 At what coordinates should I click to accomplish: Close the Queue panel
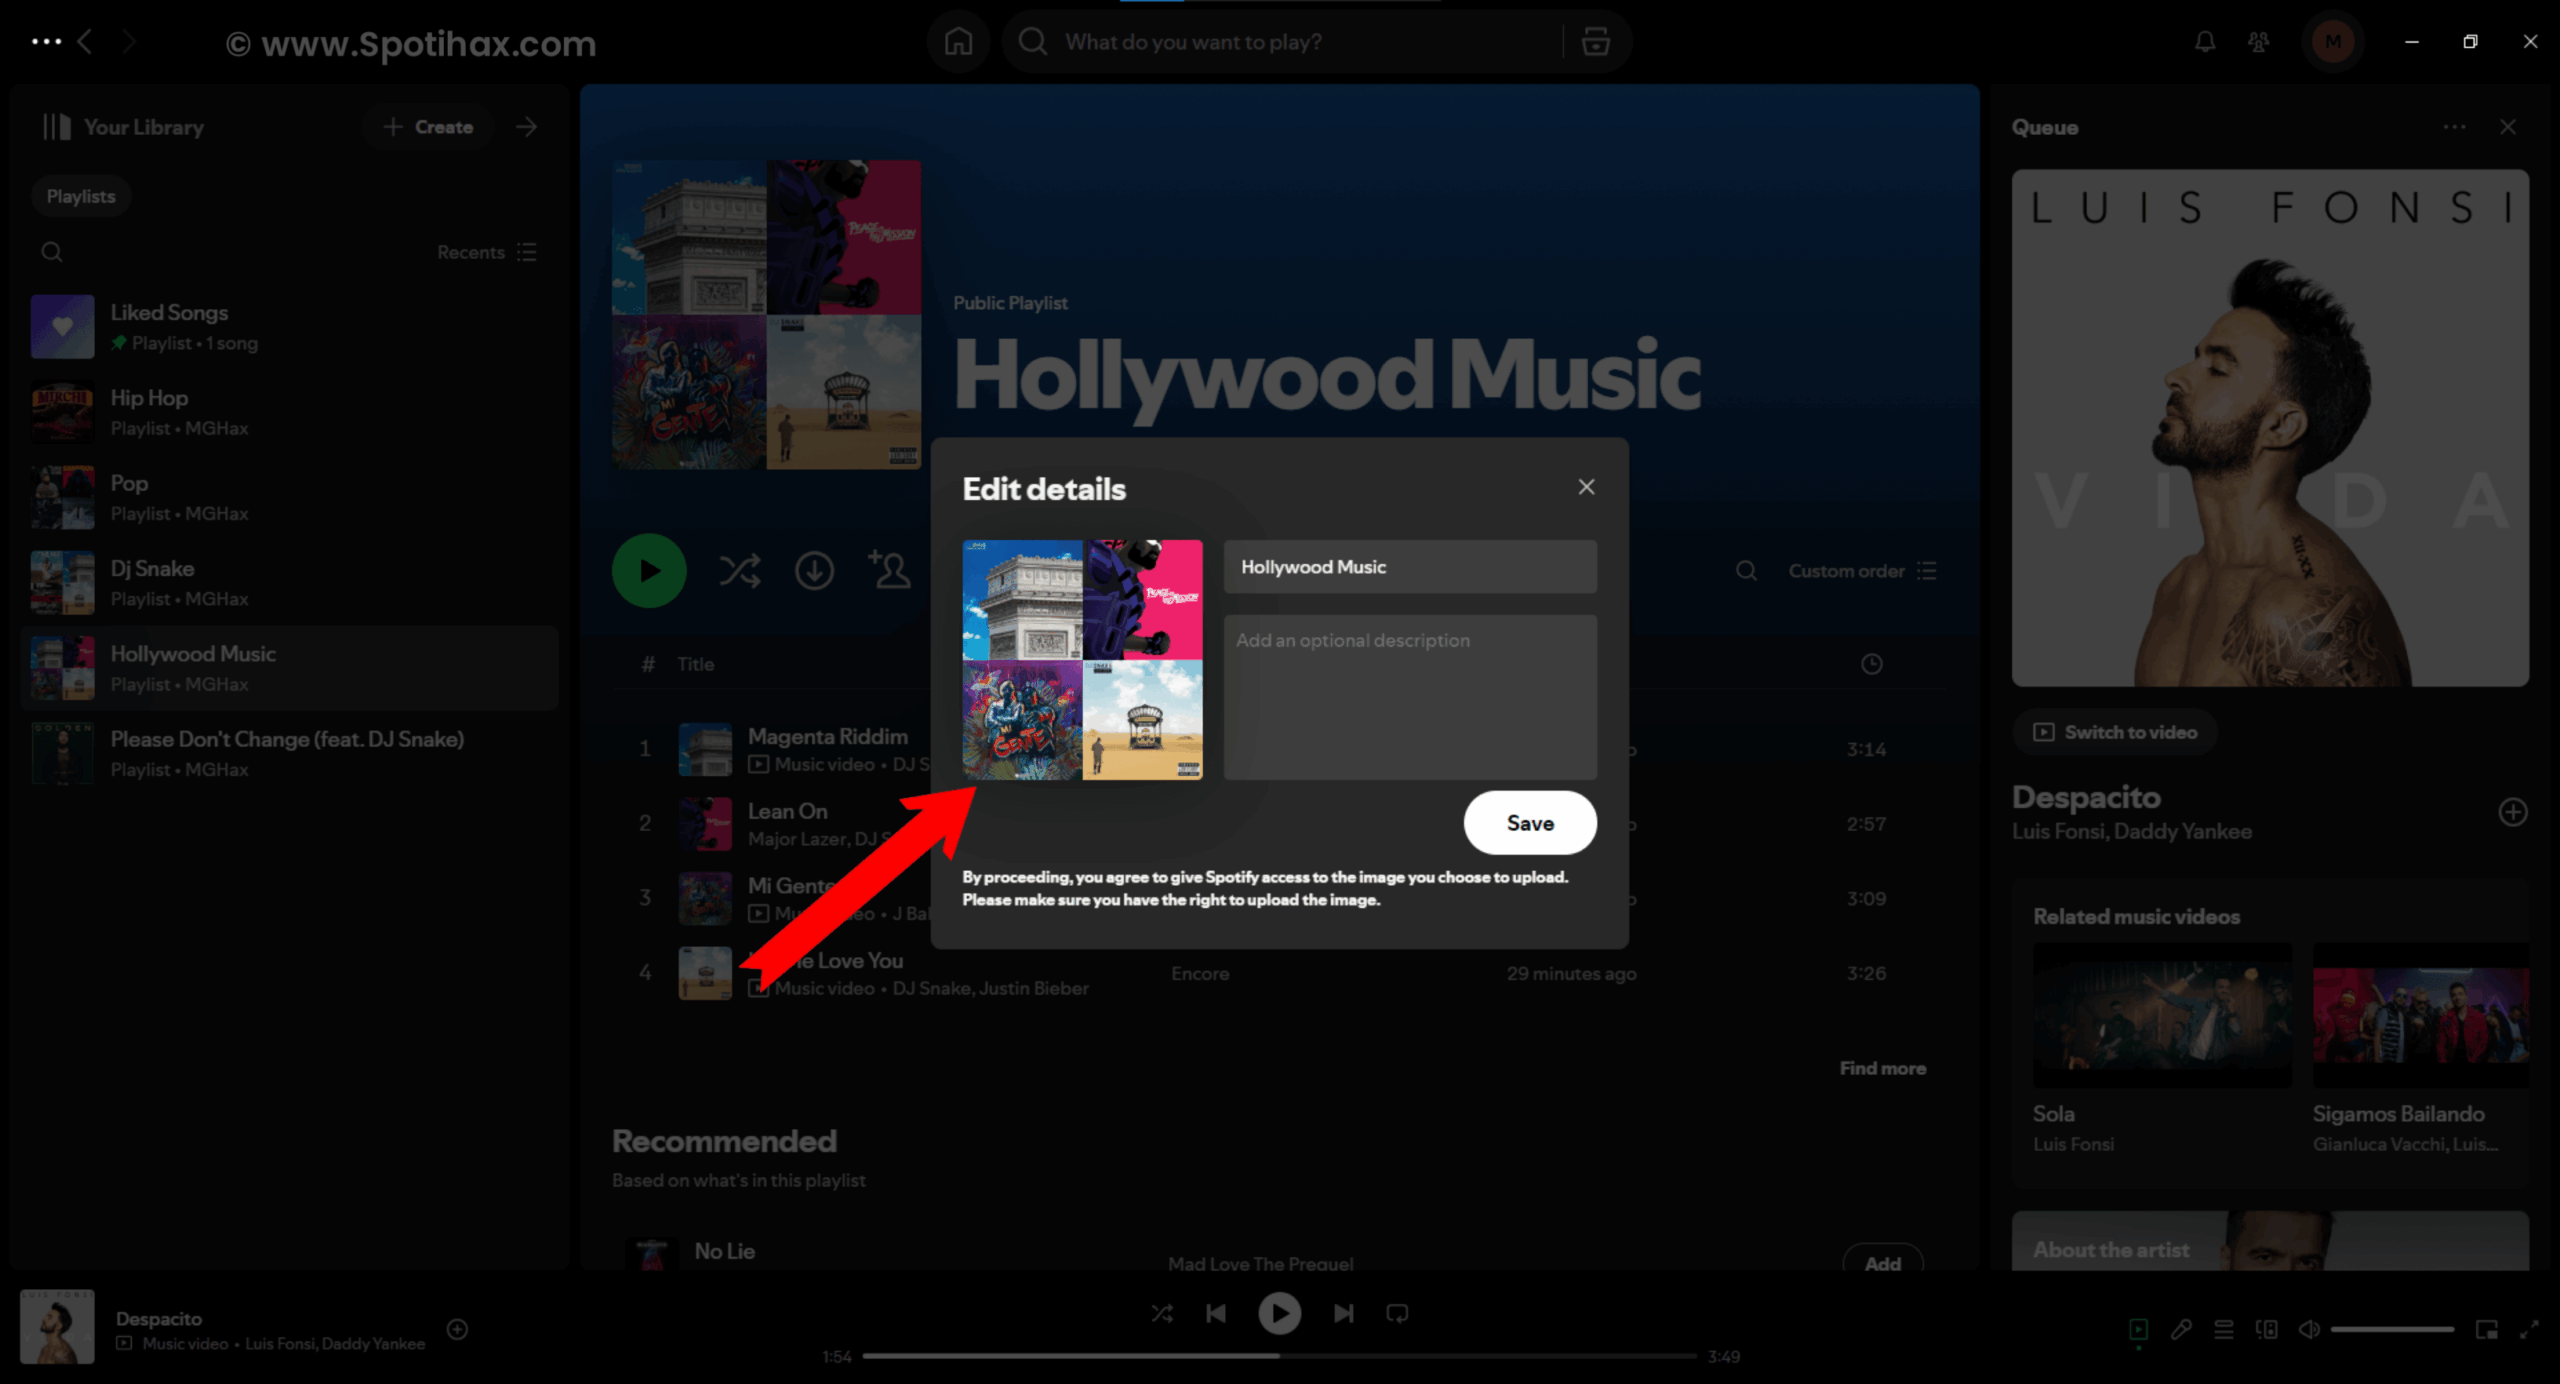coord(2508,127)
